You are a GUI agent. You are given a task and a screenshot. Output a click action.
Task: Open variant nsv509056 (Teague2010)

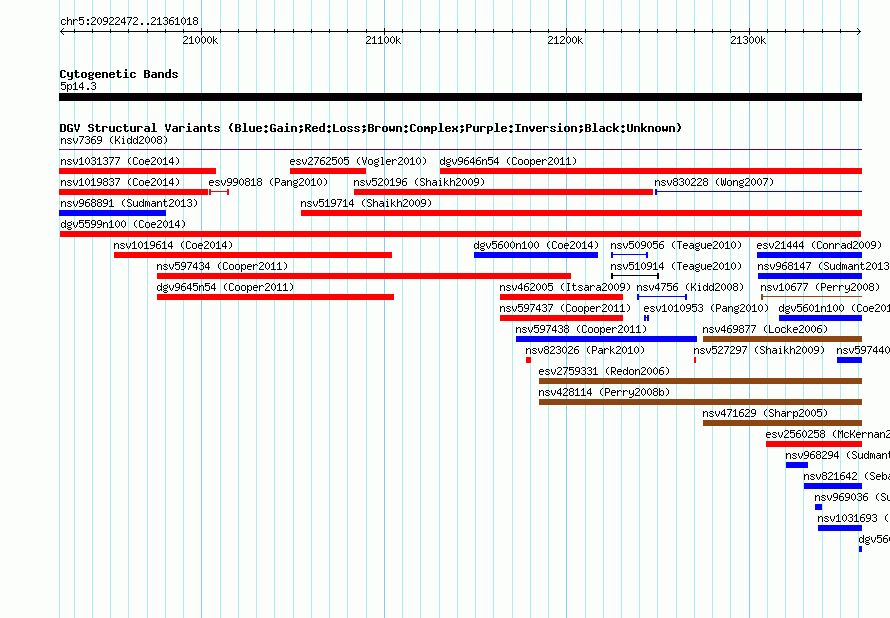(676, 245)
